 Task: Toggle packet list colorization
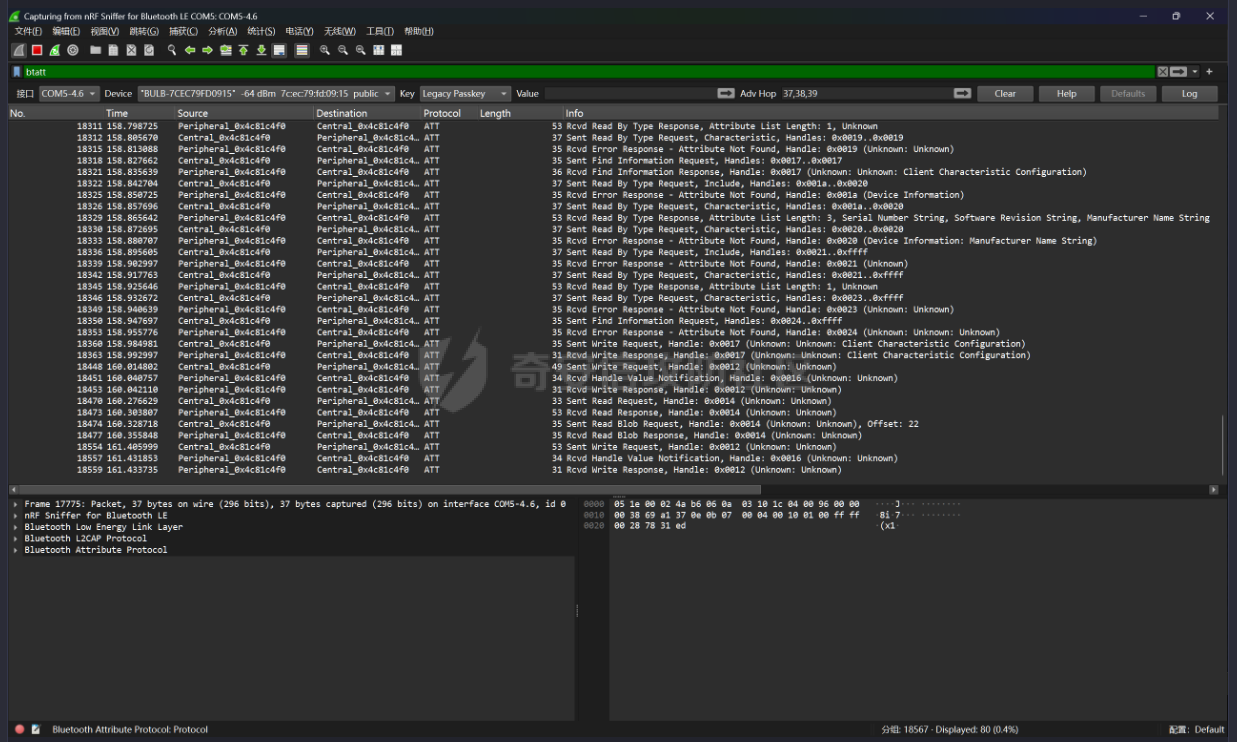click(302, 50)
